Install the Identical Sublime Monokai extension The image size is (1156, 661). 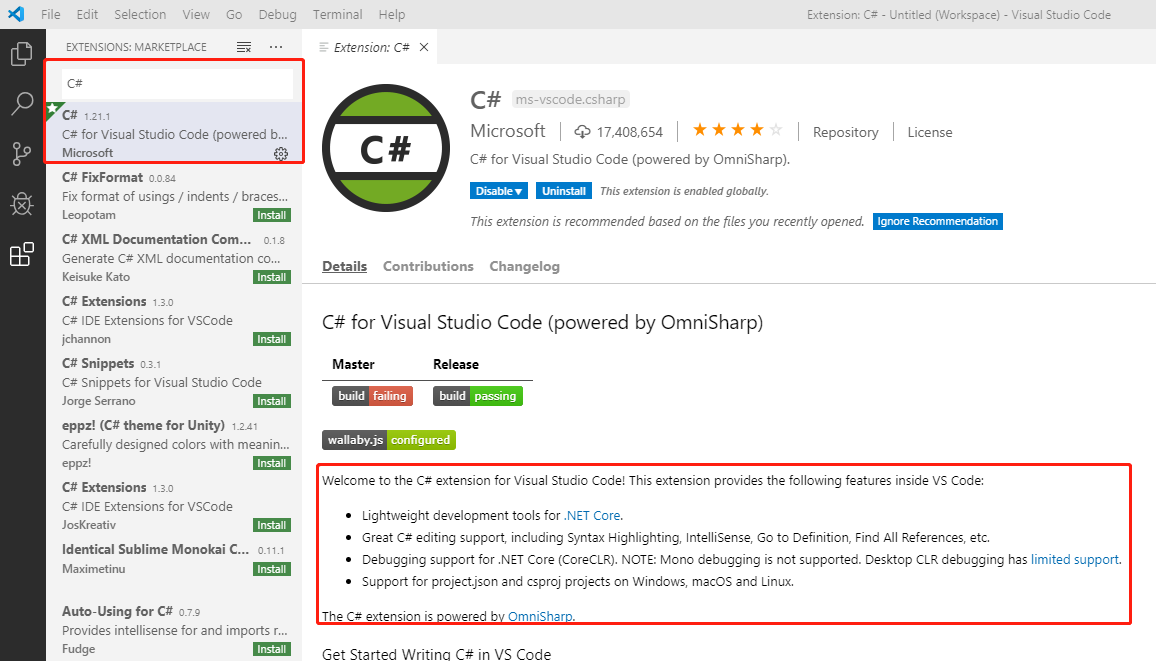tap(272, 569)
